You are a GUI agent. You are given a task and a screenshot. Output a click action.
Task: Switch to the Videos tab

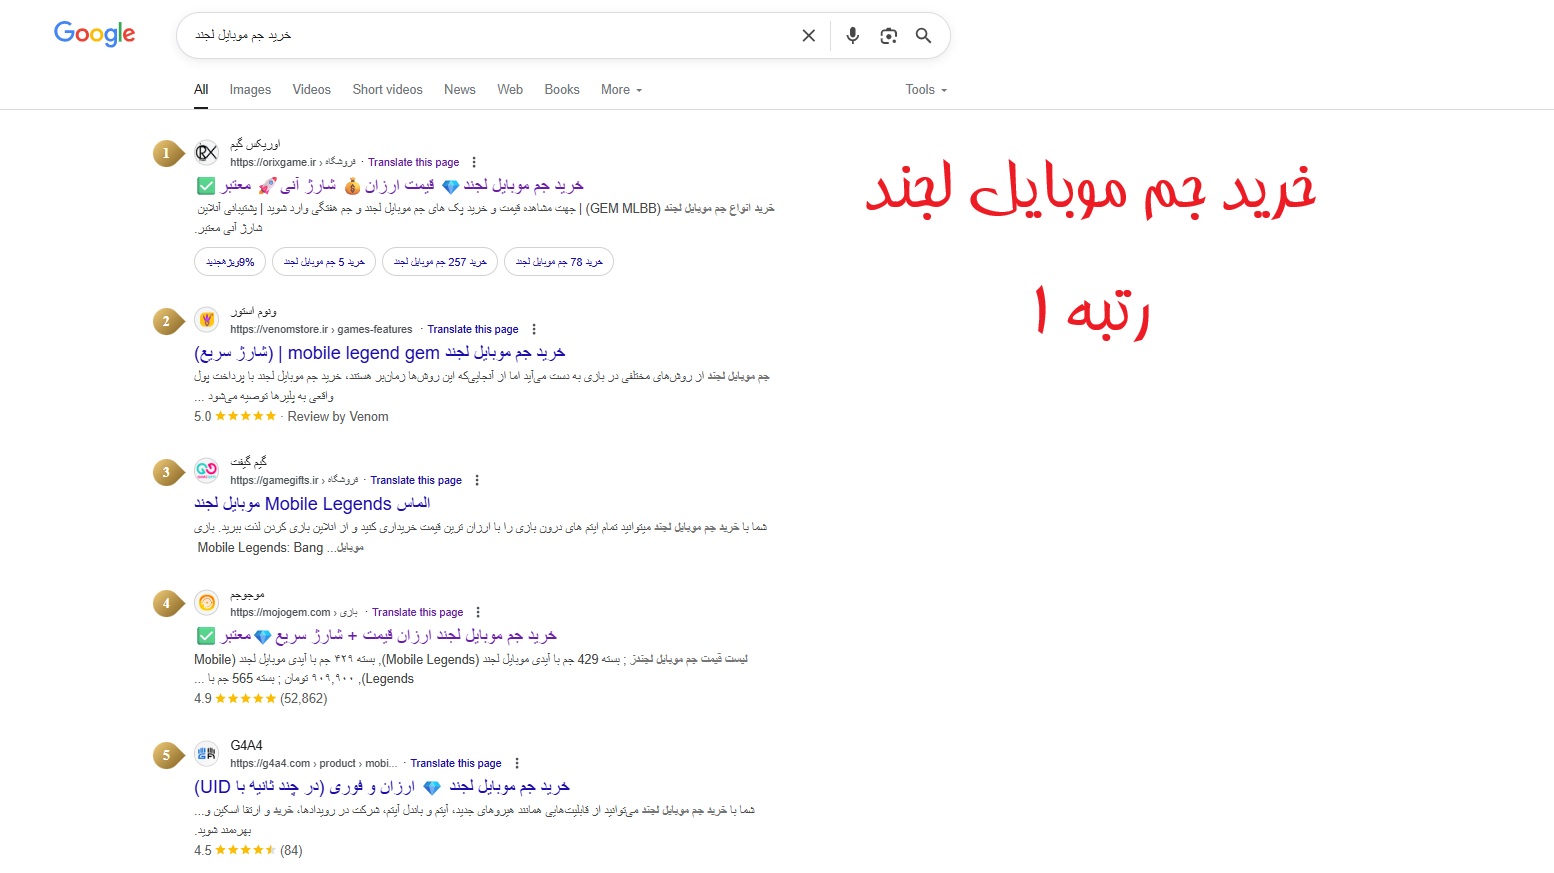point(311,90)
